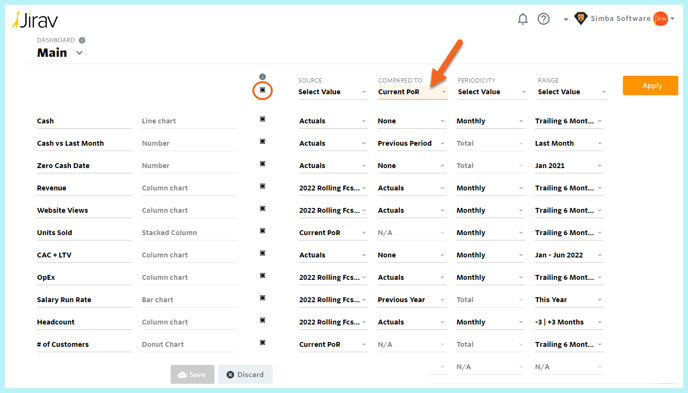Expand the Main dashboard chevron
Image resolution: width=688 pixels, height=393 pixels.
tap(79, 53)
